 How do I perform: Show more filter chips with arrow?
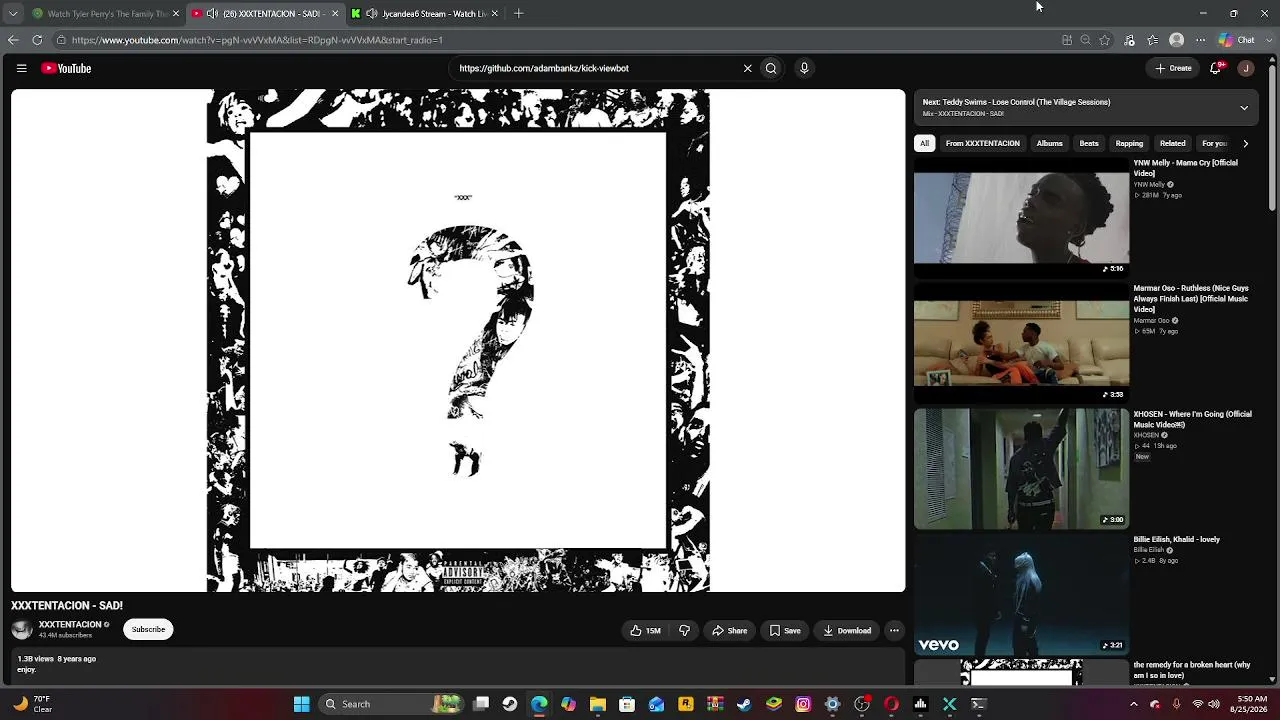pyautogui.click(x=1245, y=143)
